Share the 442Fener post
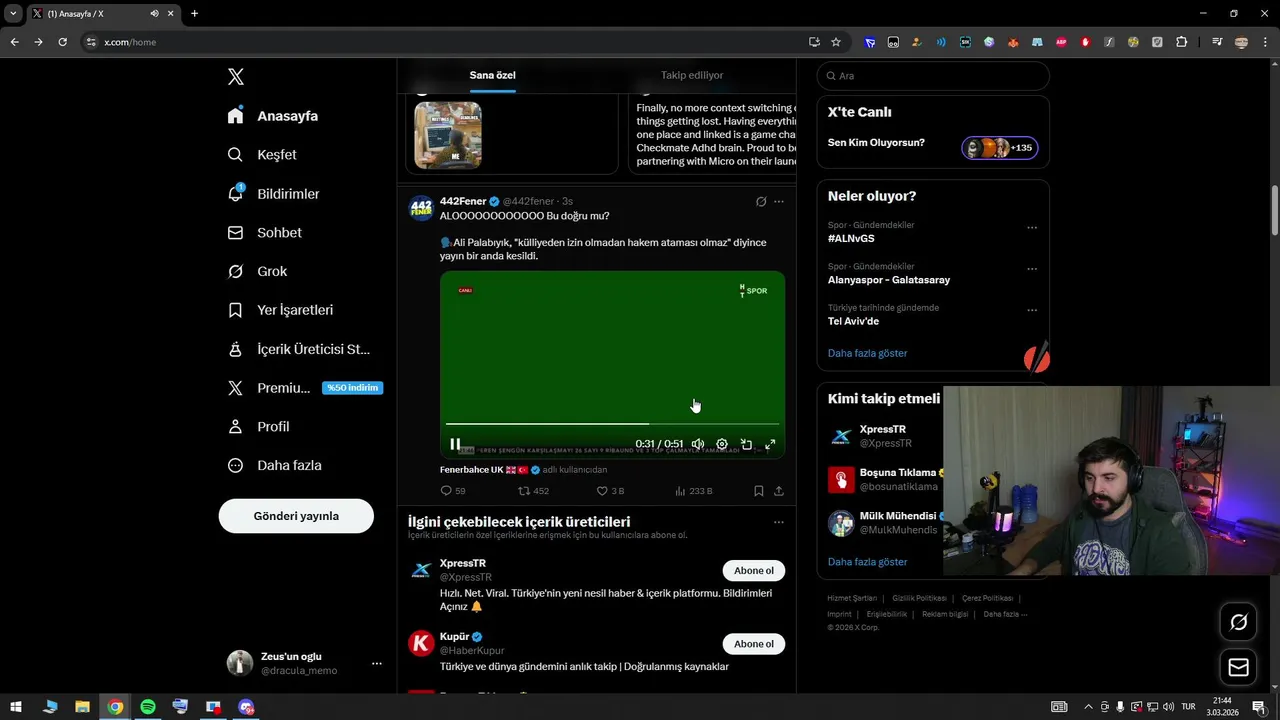1280x720 pixels. (779, 491)
